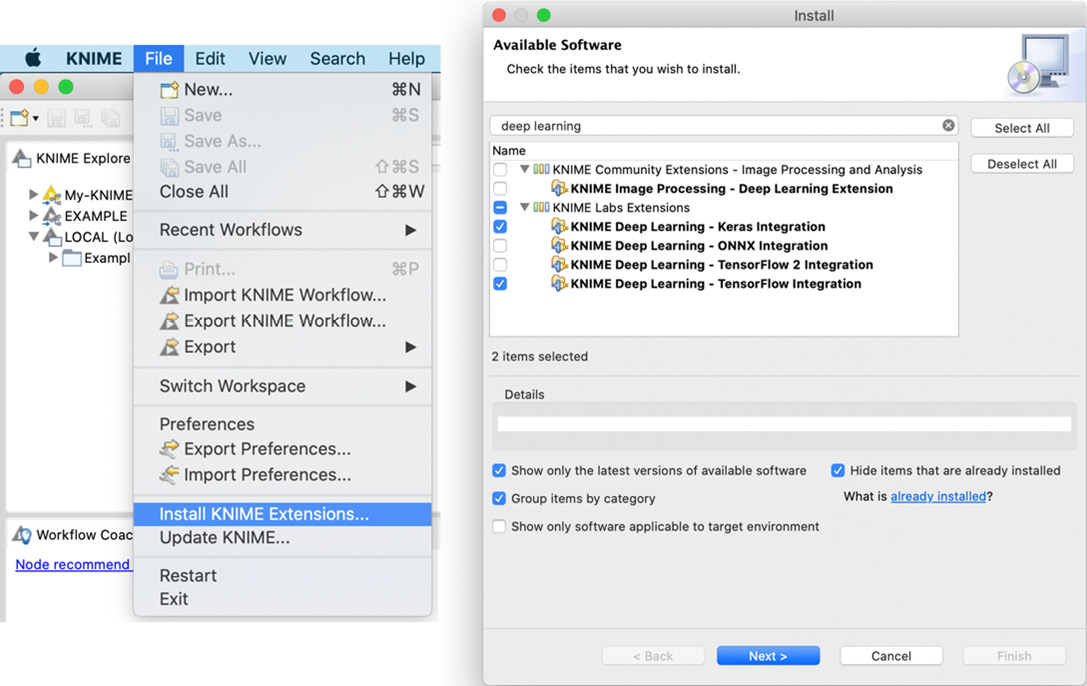The image size is (1087, 686).
Task: Click the New workflow toolbar icon
Action: (x=19, y=118)
